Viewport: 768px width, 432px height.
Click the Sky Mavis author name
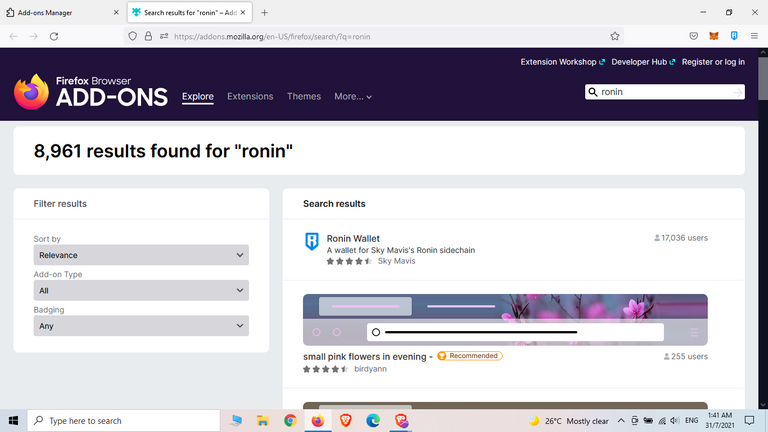396,261
